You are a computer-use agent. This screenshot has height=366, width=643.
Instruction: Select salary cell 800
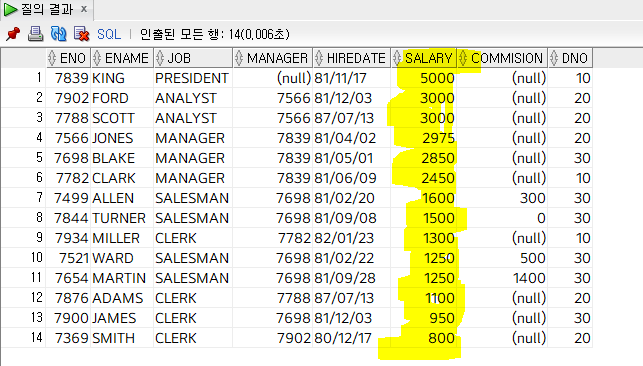pyautogui.click(x=424, y=338)
